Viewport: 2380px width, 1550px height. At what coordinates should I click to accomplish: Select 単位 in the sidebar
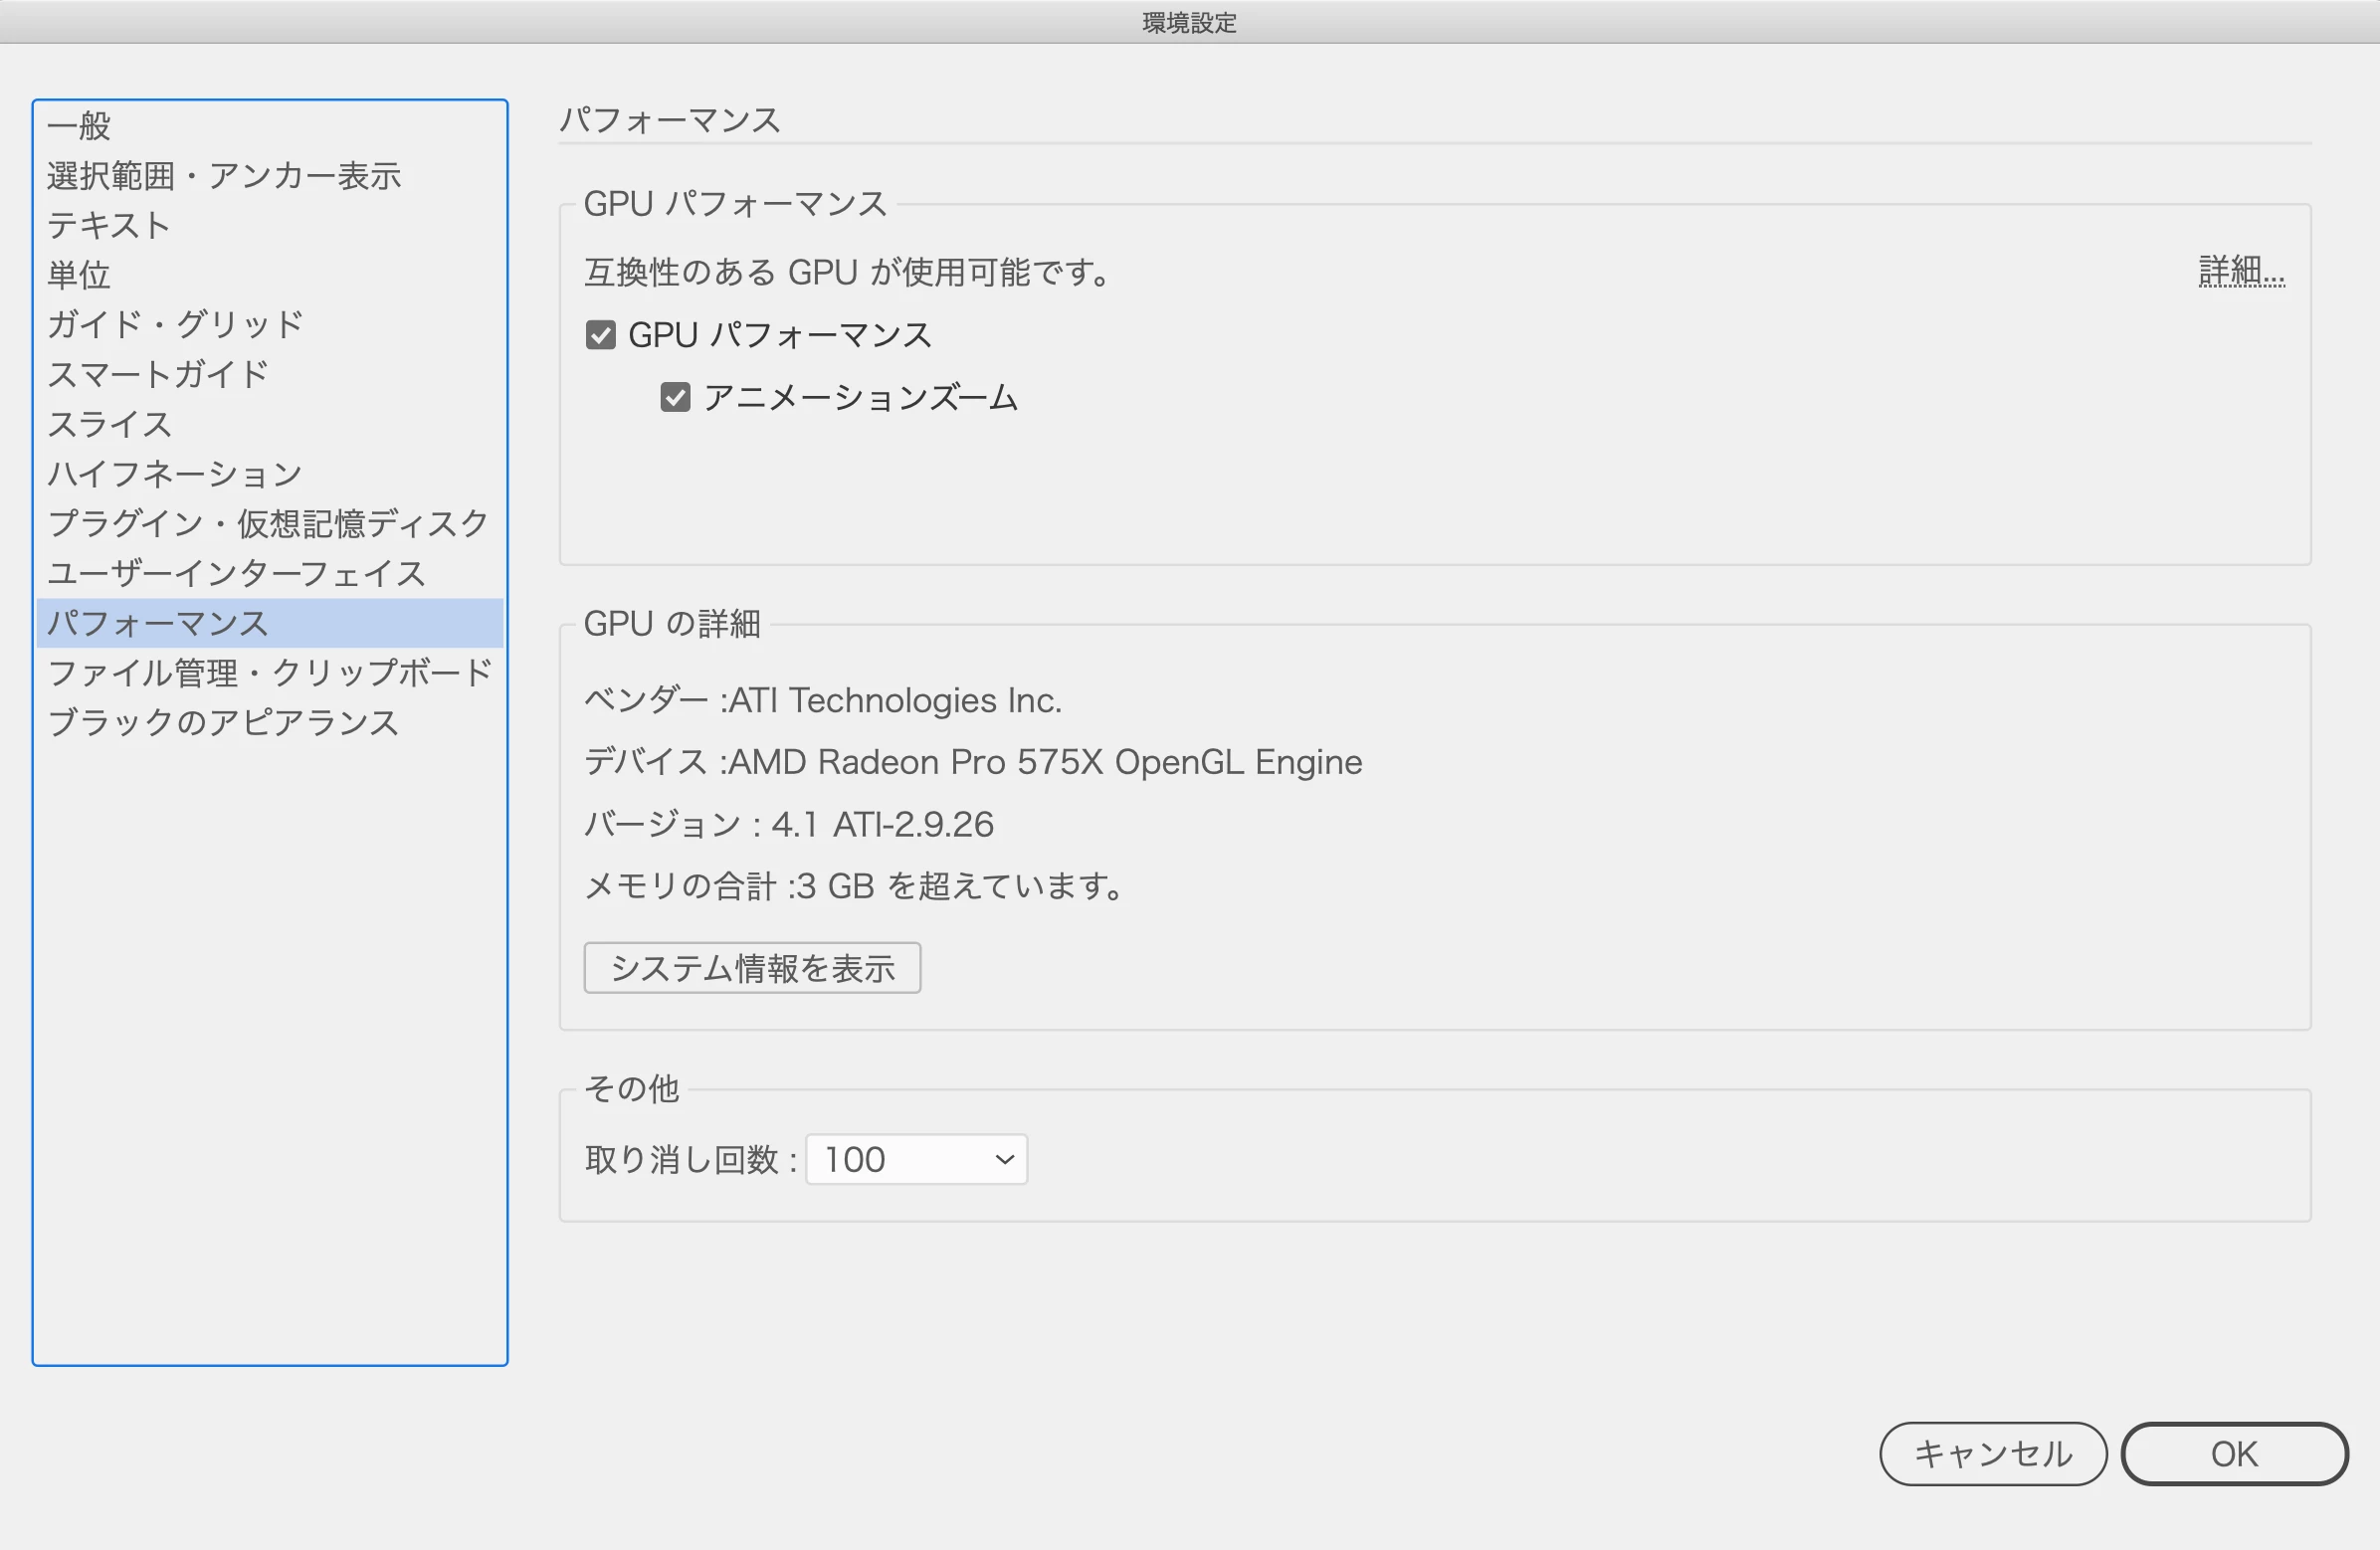coord(80,275)
